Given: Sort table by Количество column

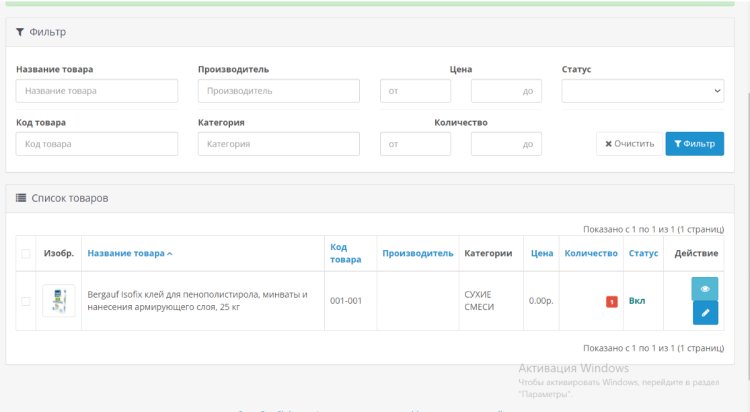Looking at the screenshot, I should click(x=591, y=254).
